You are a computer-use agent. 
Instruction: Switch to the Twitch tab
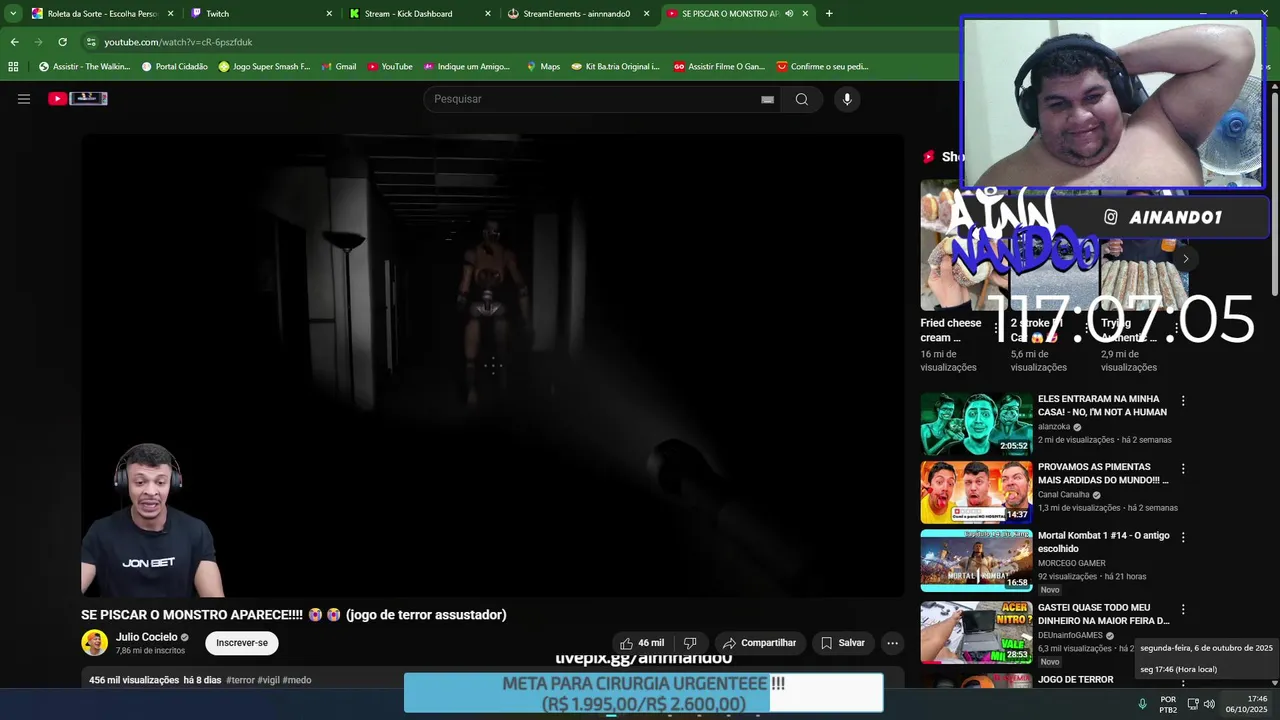[260, 14]
